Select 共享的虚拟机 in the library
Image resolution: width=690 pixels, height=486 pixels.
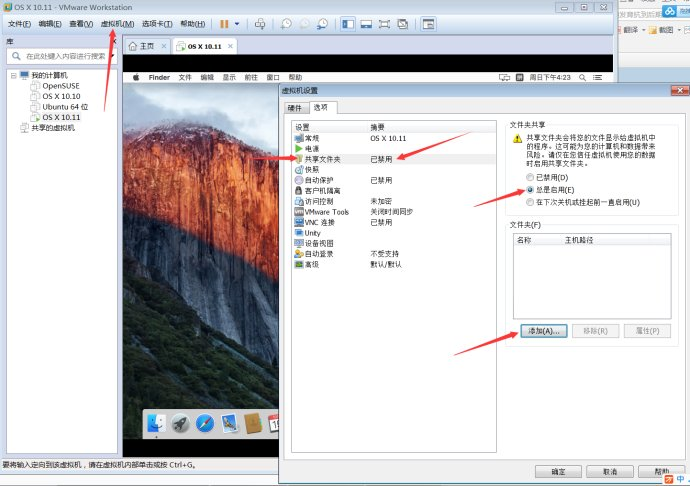[x=53, y=128]
